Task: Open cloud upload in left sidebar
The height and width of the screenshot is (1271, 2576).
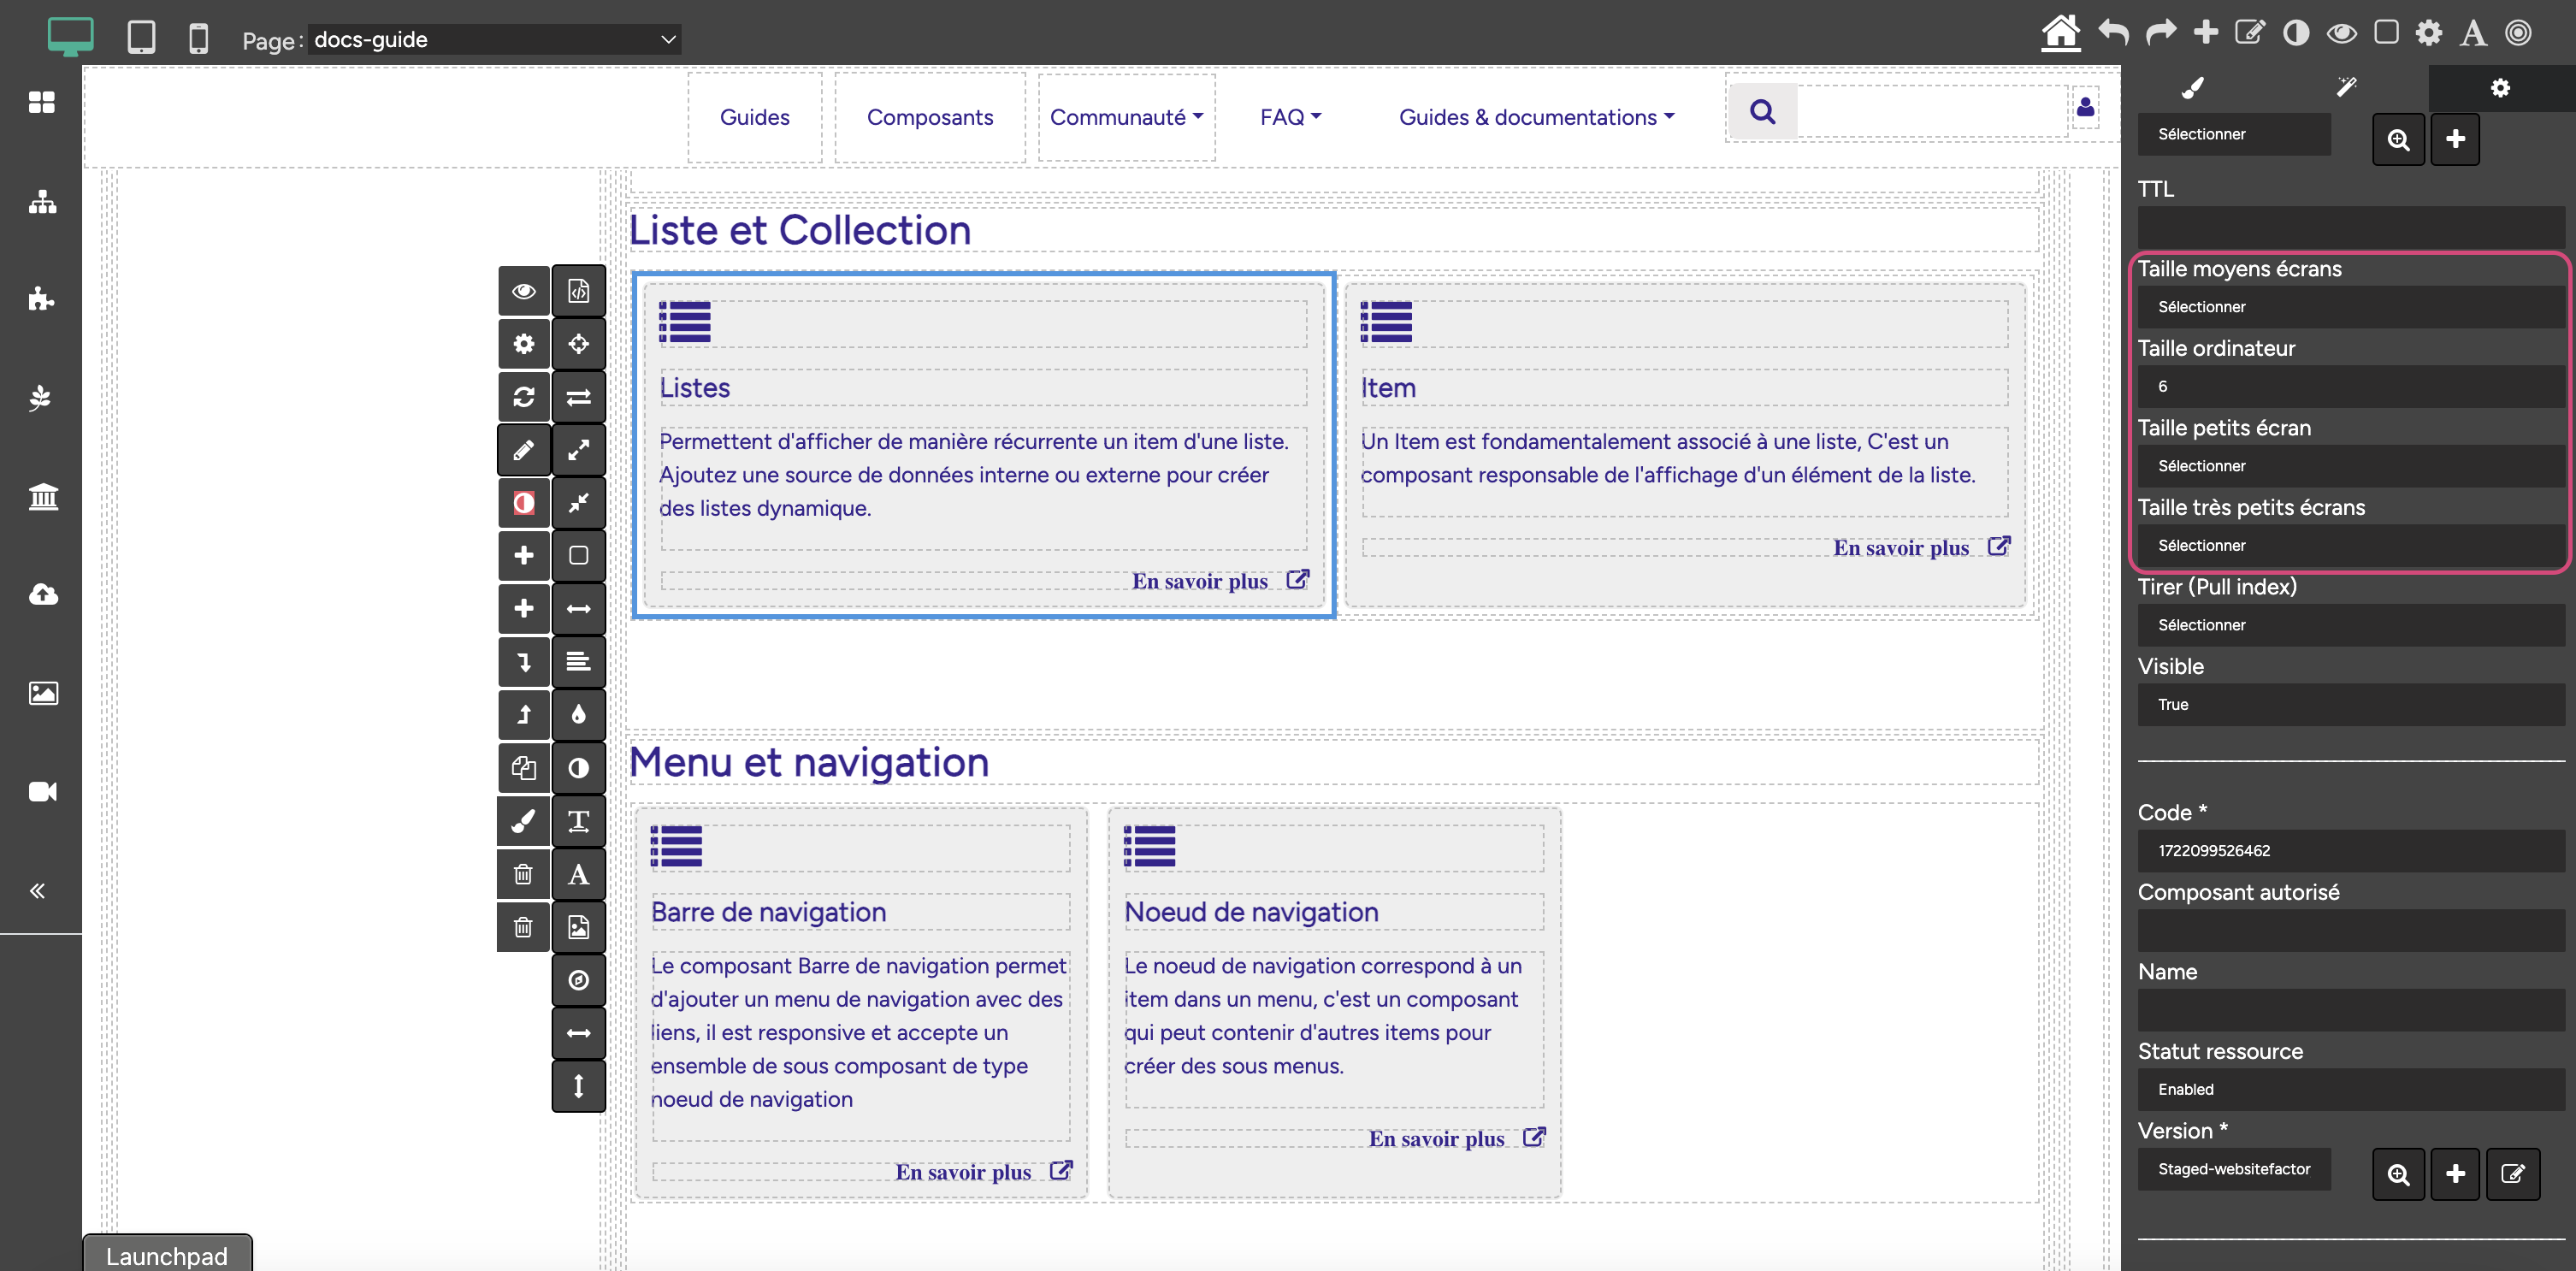Action: tap(42, 594)
